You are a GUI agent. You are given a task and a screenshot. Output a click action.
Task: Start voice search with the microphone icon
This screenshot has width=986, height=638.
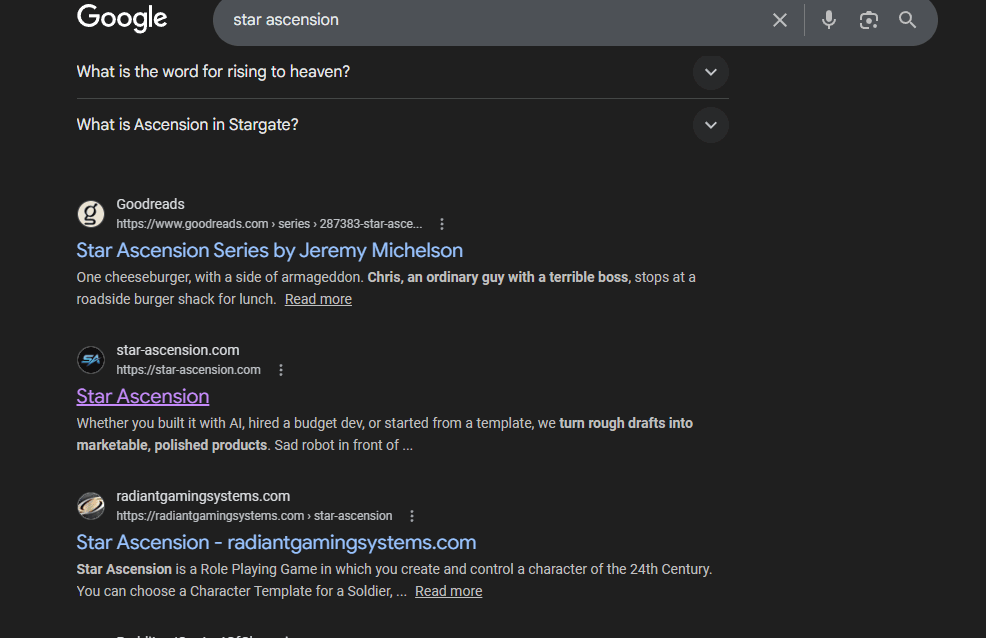[x=829, y=20]
